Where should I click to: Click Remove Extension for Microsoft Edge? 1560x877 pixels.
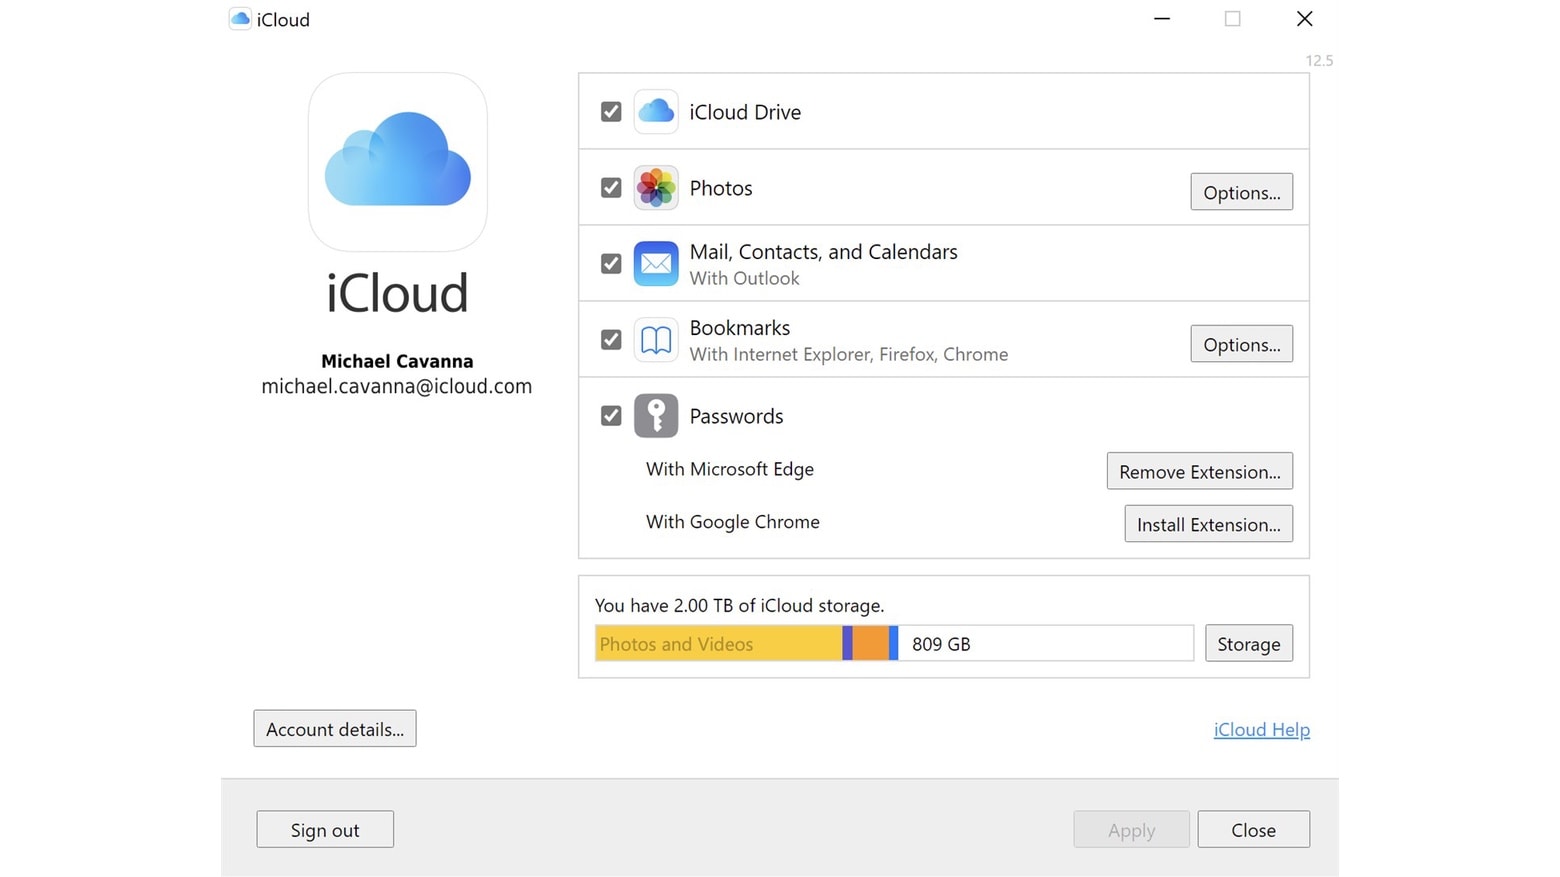(x=1199, y=471)
